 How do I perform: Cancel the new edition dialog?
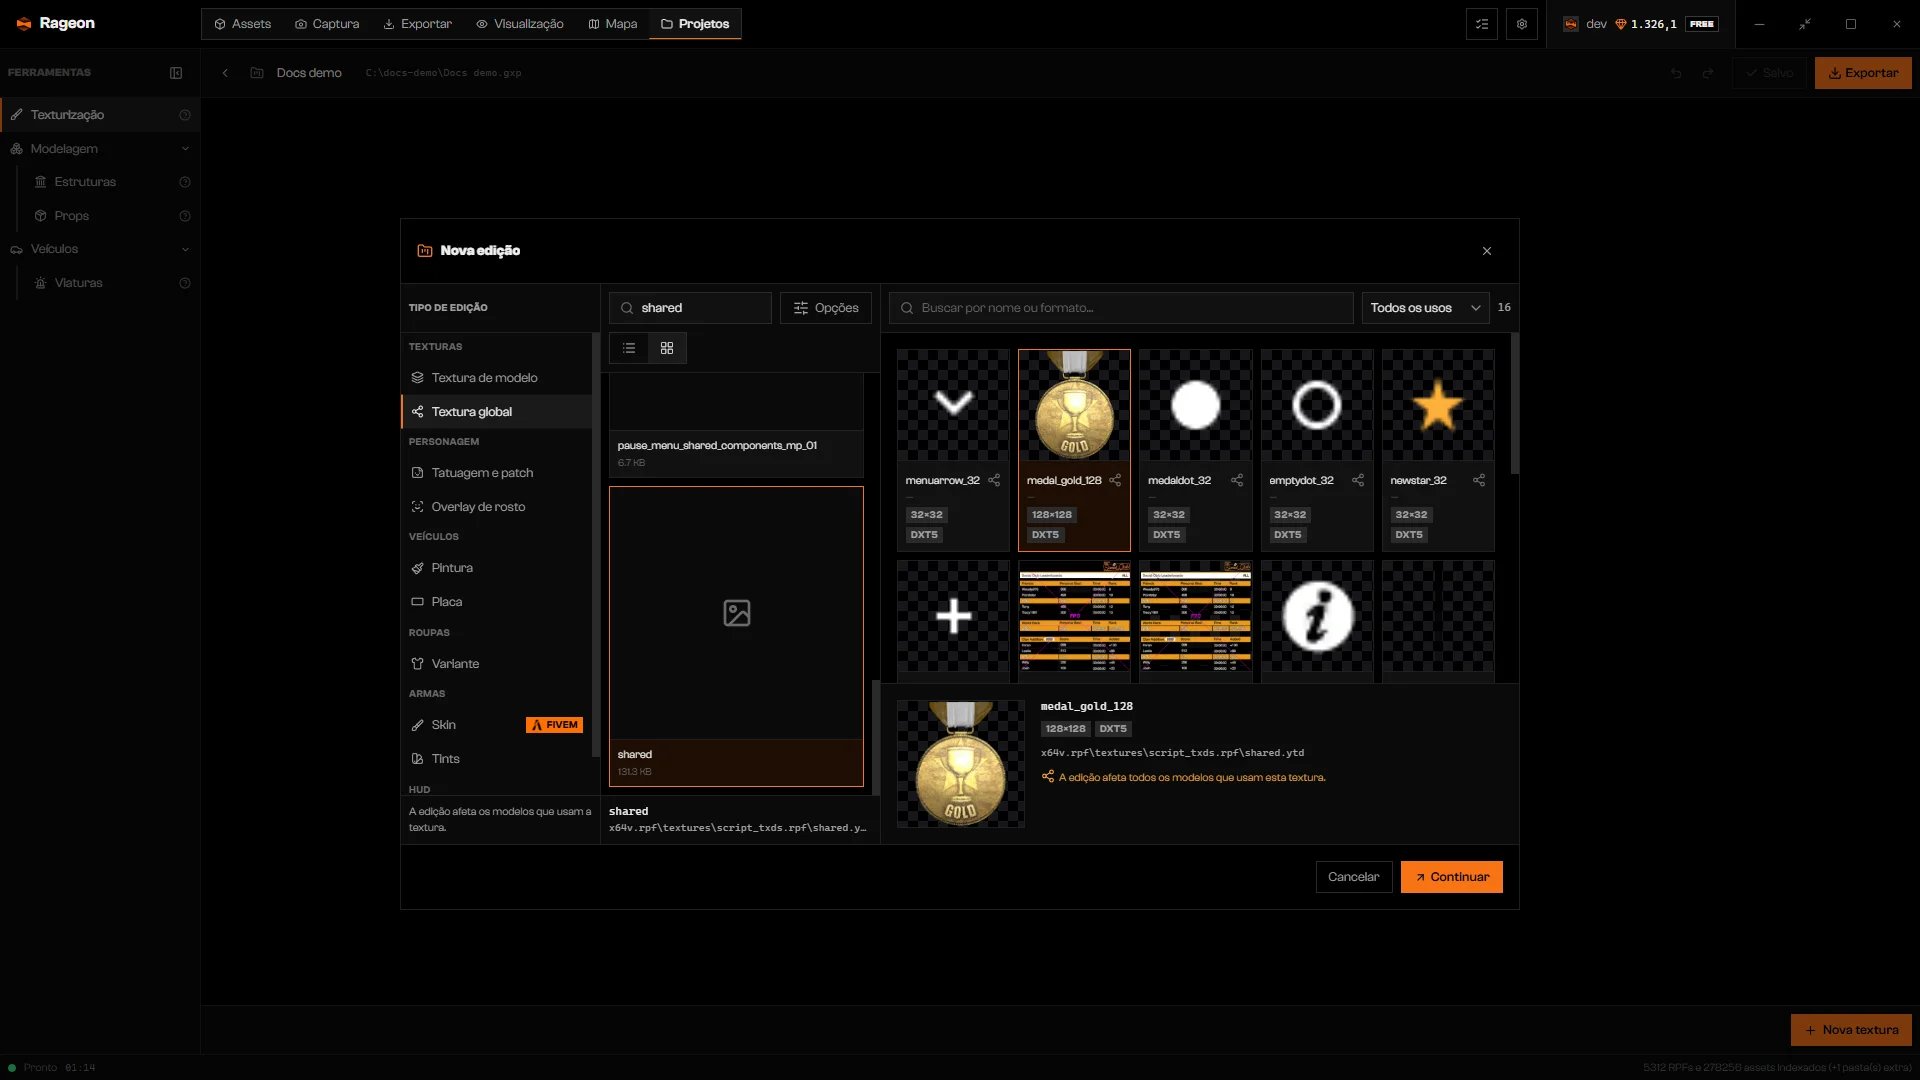pos(1353,877)
